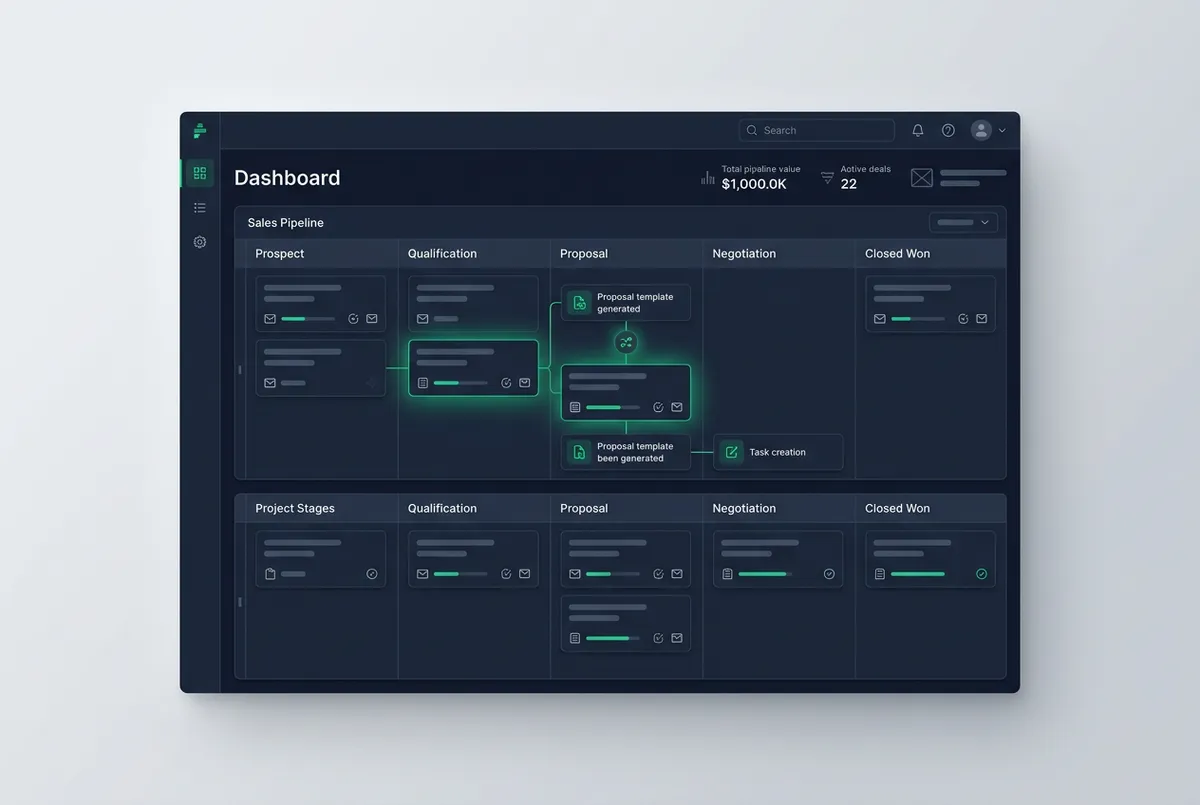Image resolution: width=1200 pixels, height=805 pixels.
Task: Toggle check circle on glowing Proposal card
Action: (x=658, y=407)
